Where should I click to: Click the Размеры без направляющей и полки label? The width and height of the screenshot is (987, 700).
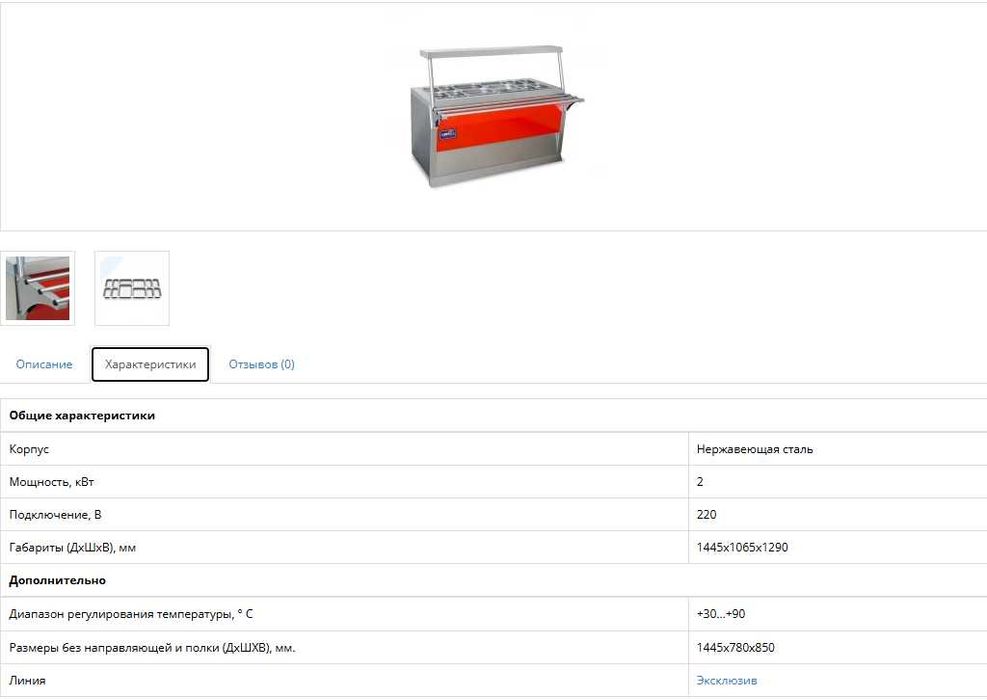(152, 648)
